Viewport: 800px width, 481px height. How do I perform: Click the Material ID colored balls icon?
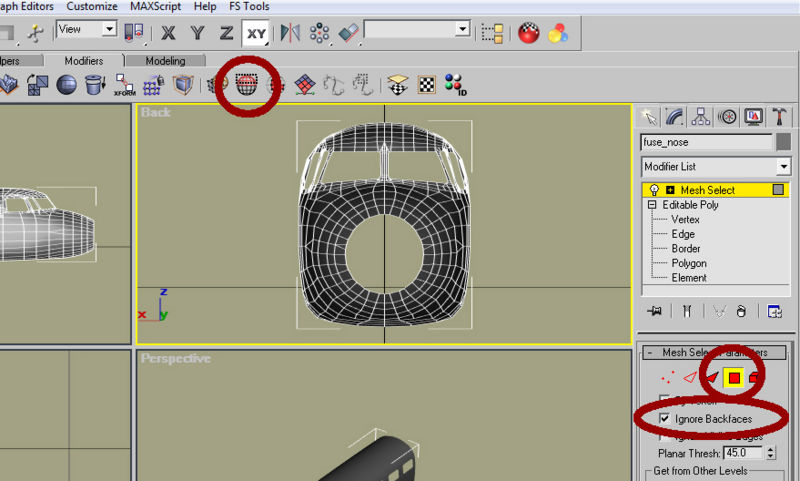click(455, 85)
